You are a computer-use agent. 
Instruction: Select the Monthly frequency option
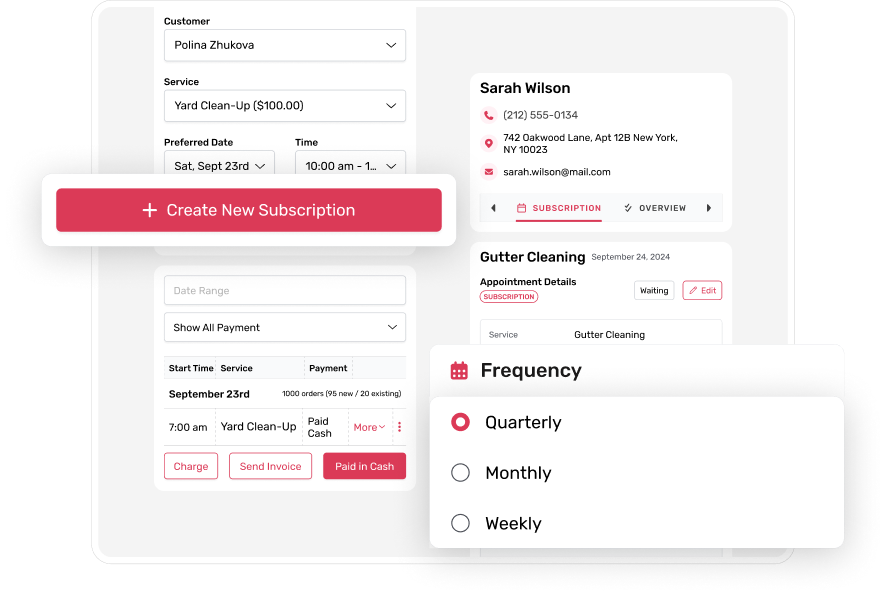(461, 473)
